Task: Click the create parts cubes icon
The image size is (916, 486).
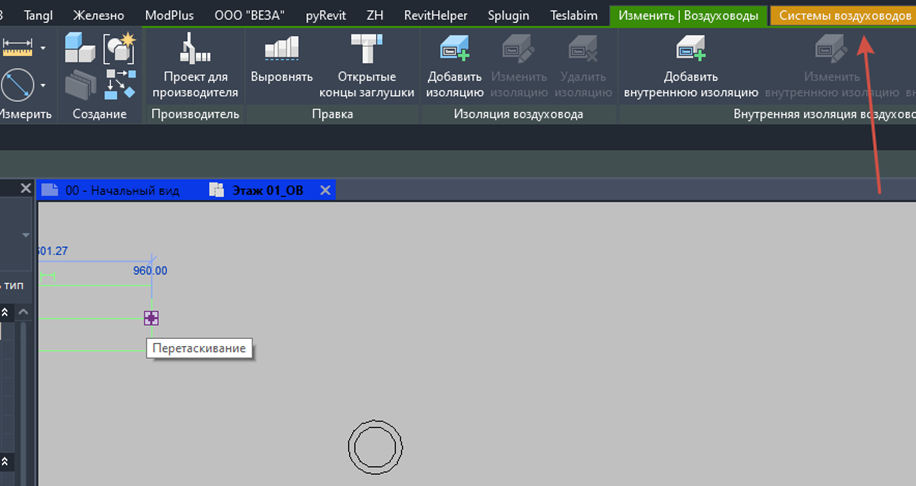Action: (79, 47)
